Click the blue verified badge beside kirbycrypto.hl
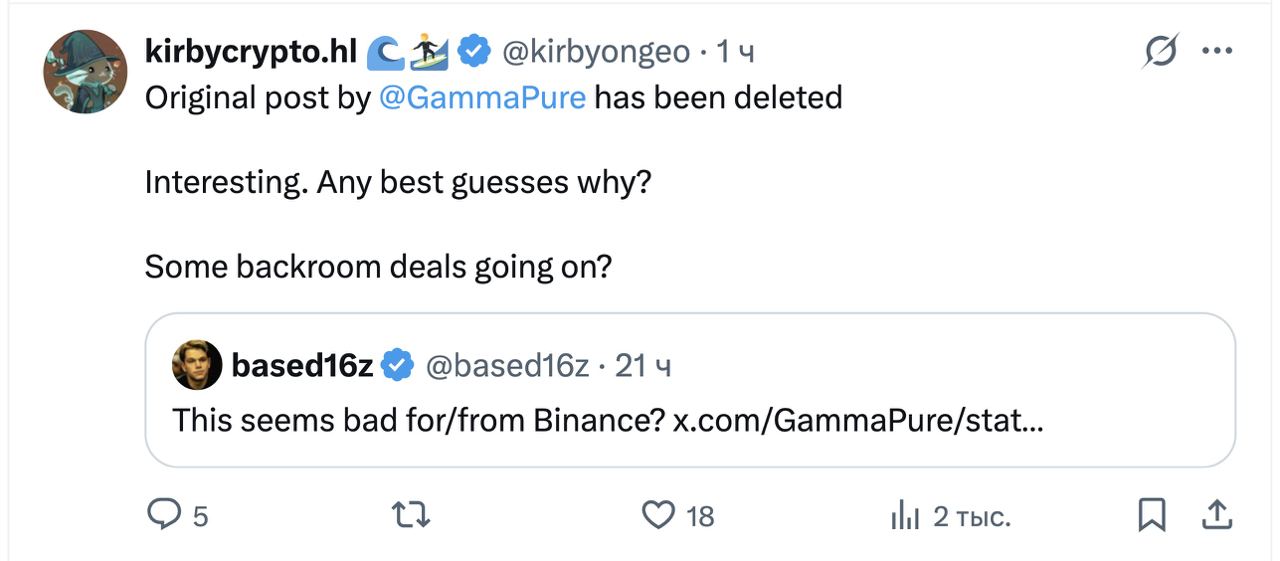Screen dimensions: 1280x561 473,51
